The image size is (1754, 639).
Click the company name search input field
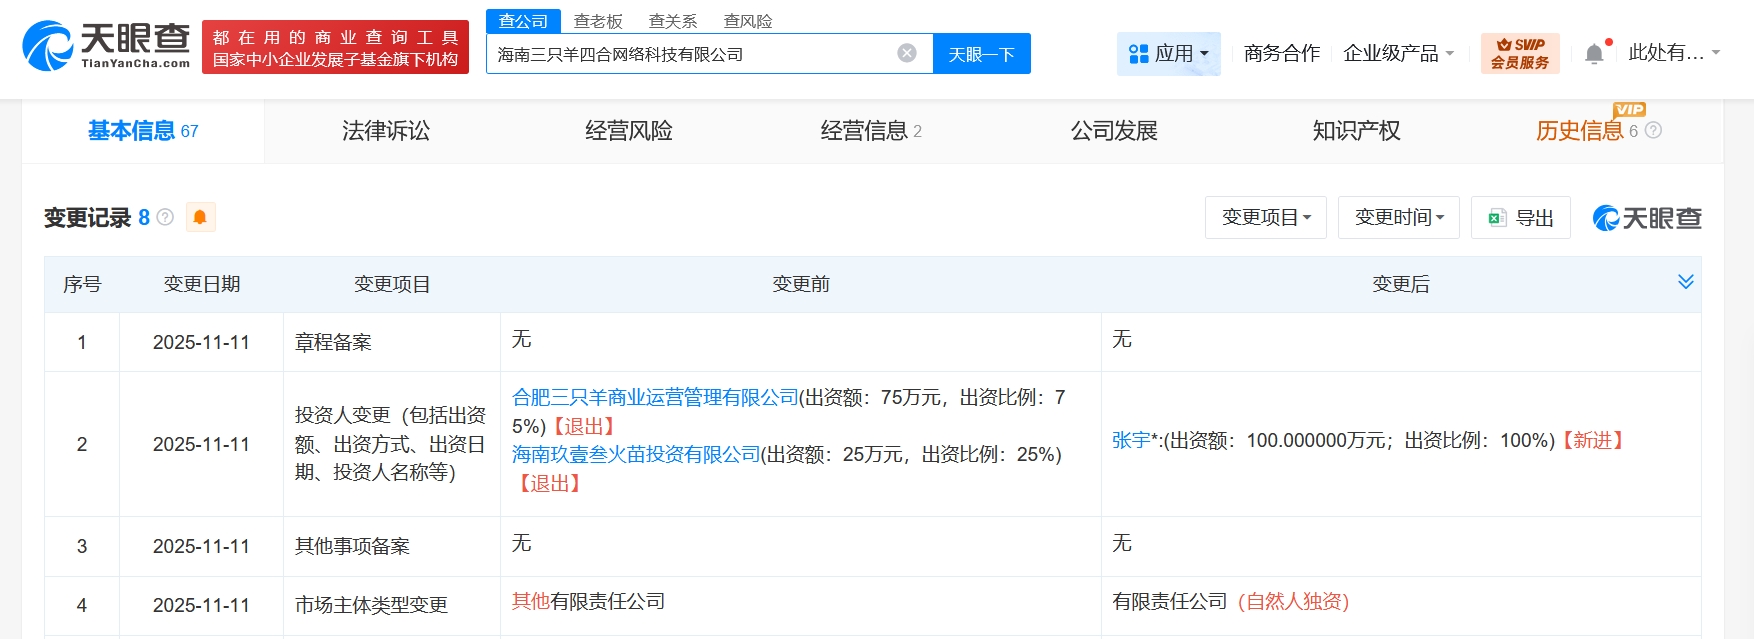pyautogui.click(x=690, y=54)
